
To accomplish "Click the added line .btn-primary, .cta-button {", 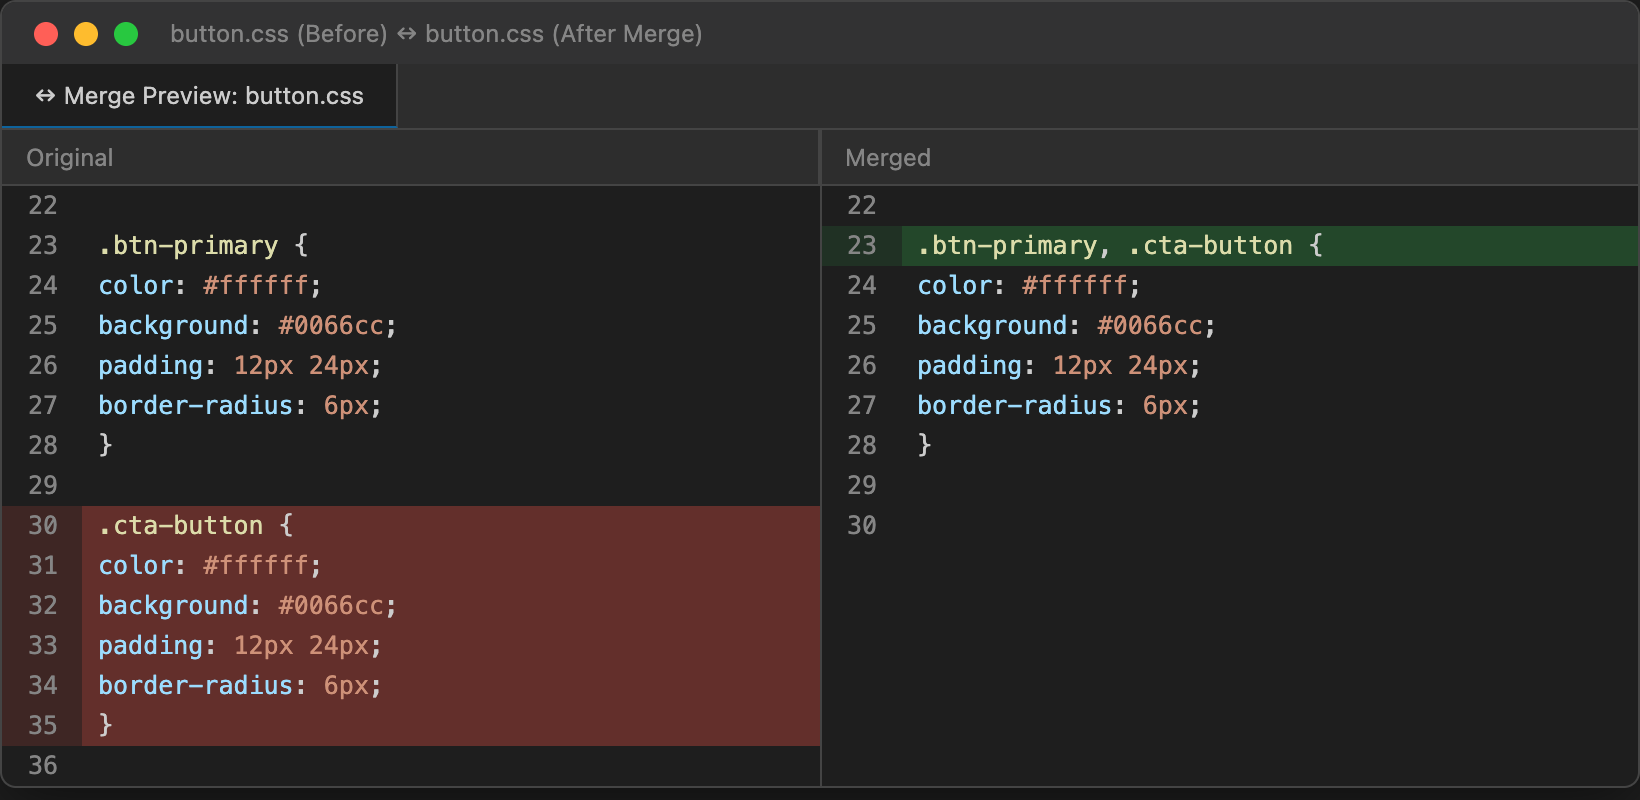I will [1270, 246].
